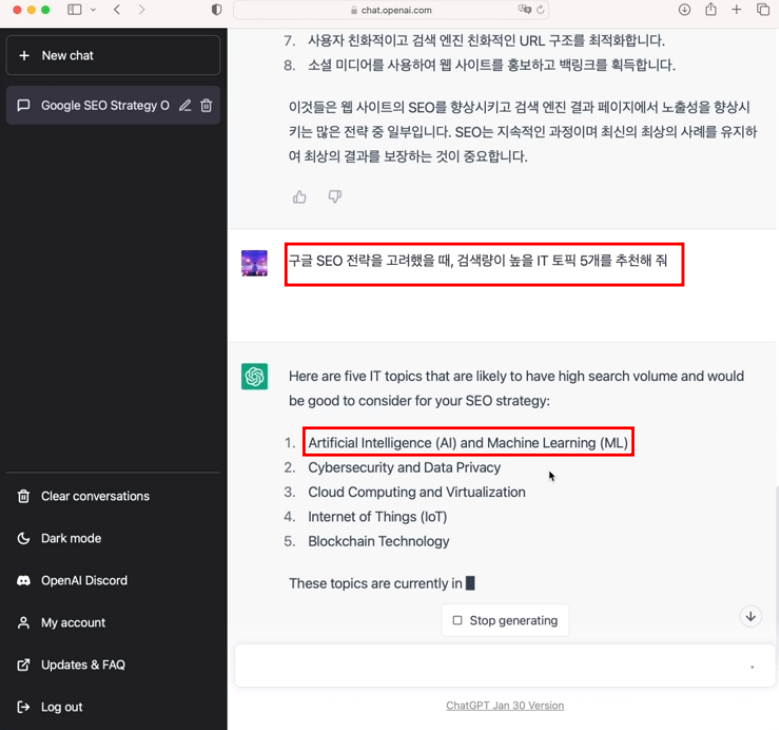The image size is (779, 730).
Task: Click the Dark mode moon icon
Action: point(23,538)
